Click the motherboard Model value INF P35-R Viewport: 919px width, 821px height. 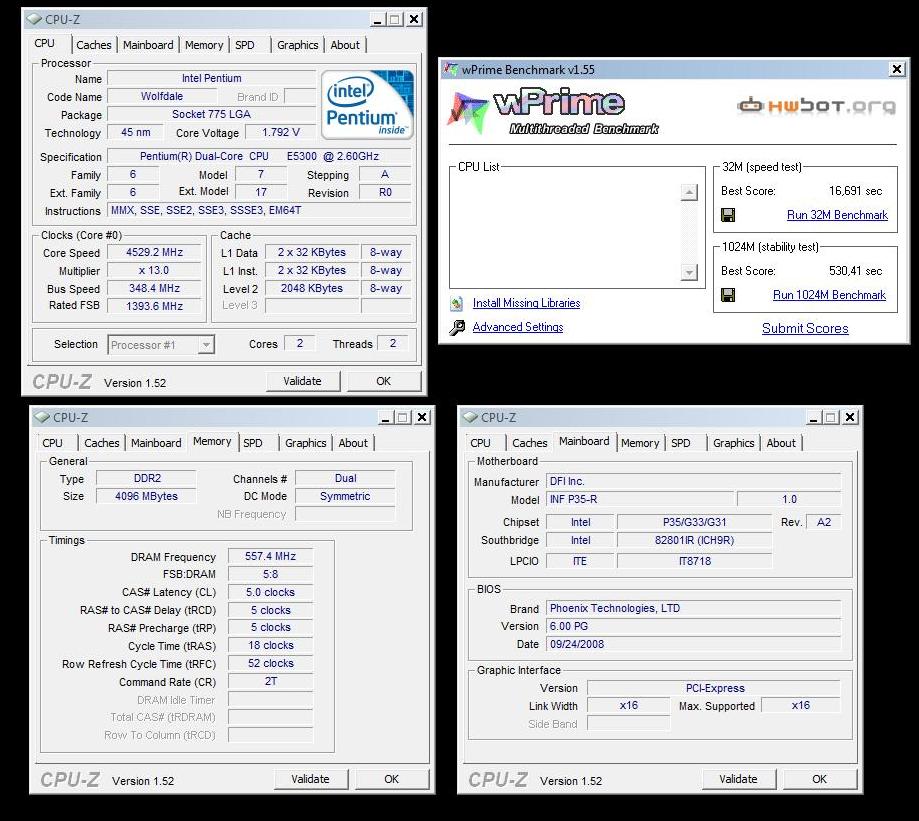click(640, 499)
